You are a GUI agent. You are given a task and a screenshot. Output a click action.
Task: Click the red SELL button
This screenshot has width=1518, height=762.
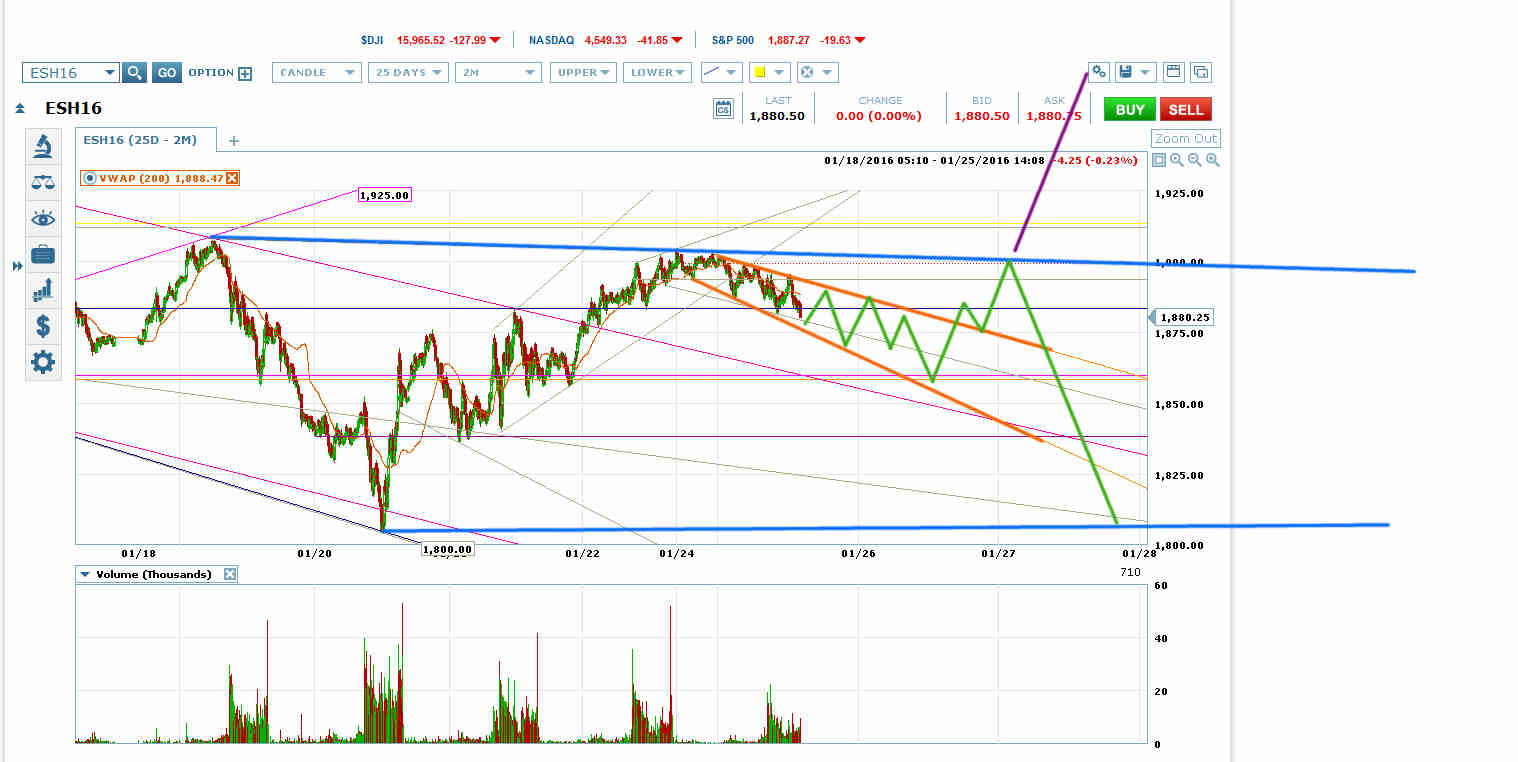[x=1186, y=109]
